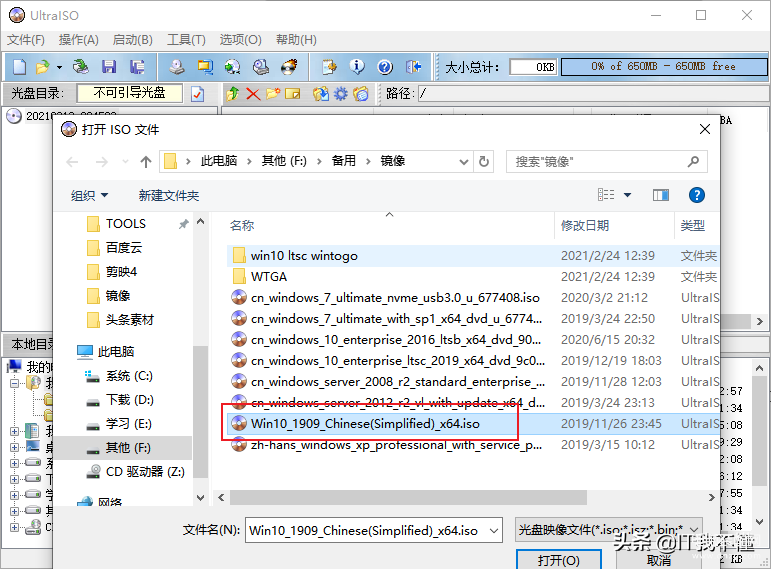Open the 文件(F) menu
The image size is (771, 569).
coord(26,40)
